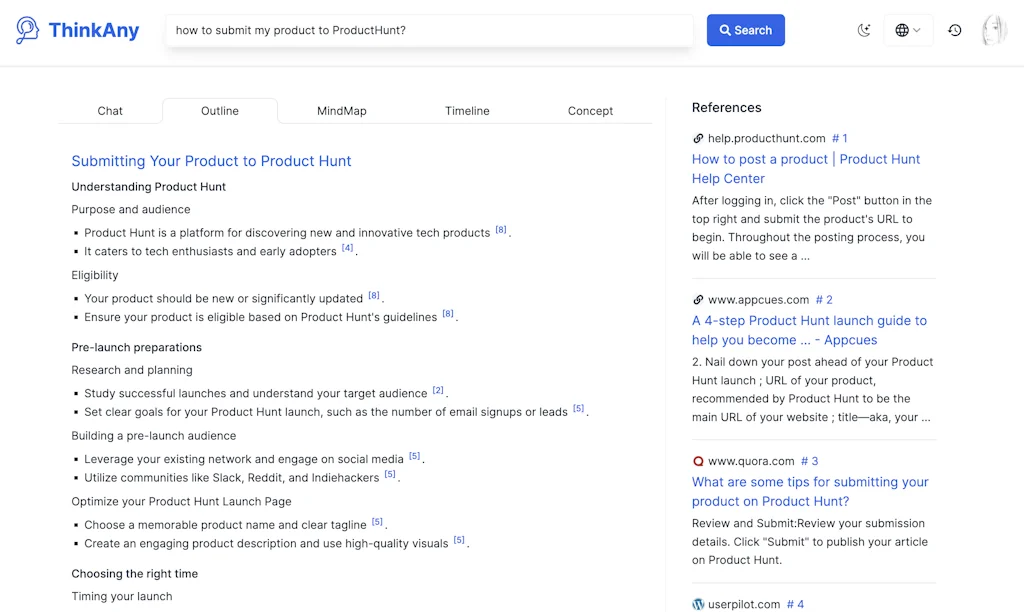The height and width of the screenshot is (612, 1024).
Task: Click citation marker [2] after target audience
Action: point(438,390)
